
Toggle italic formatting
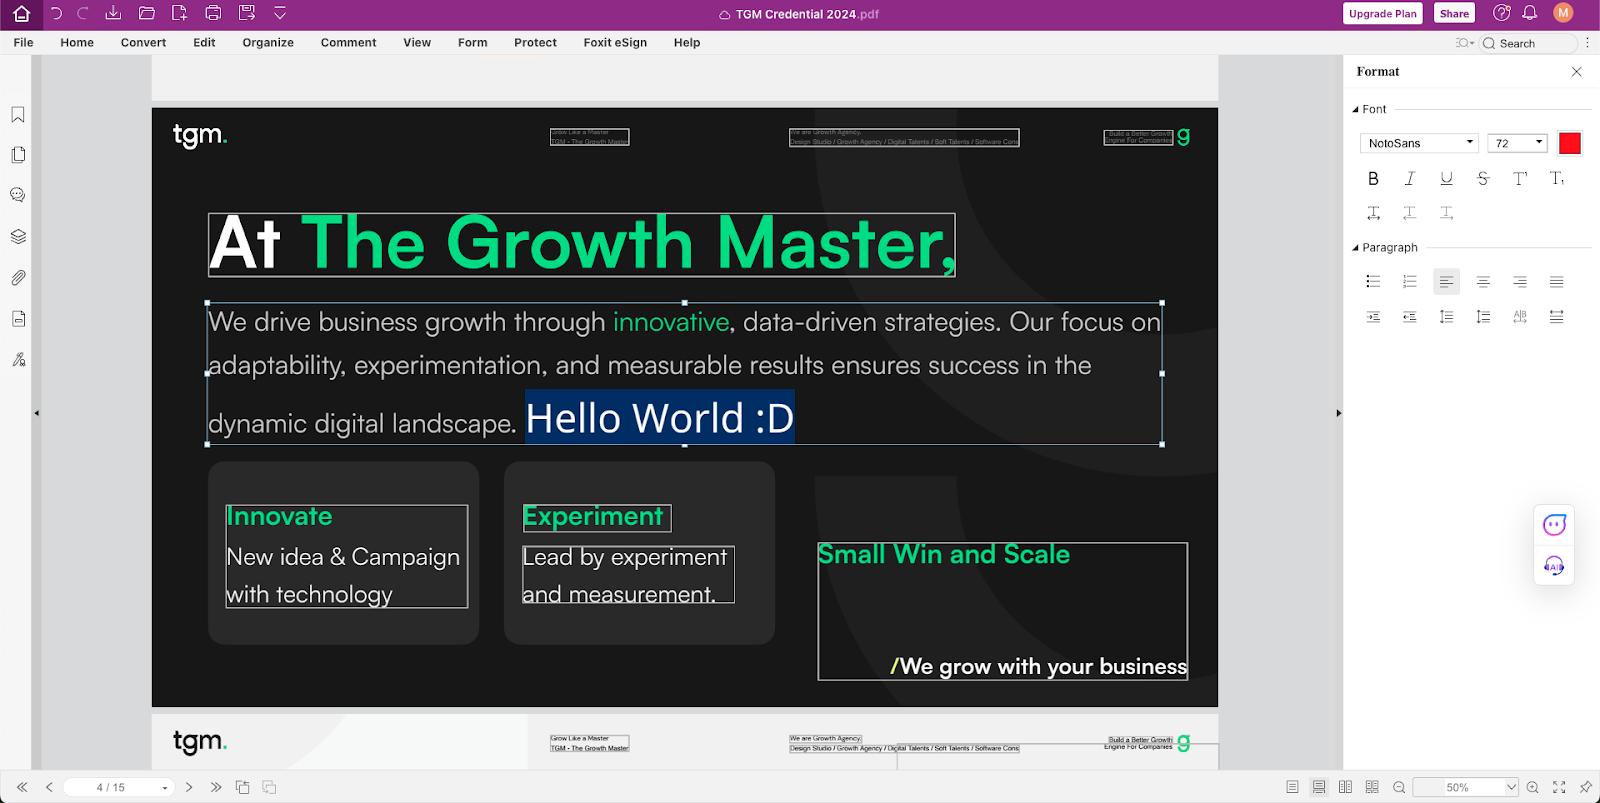1410,178
